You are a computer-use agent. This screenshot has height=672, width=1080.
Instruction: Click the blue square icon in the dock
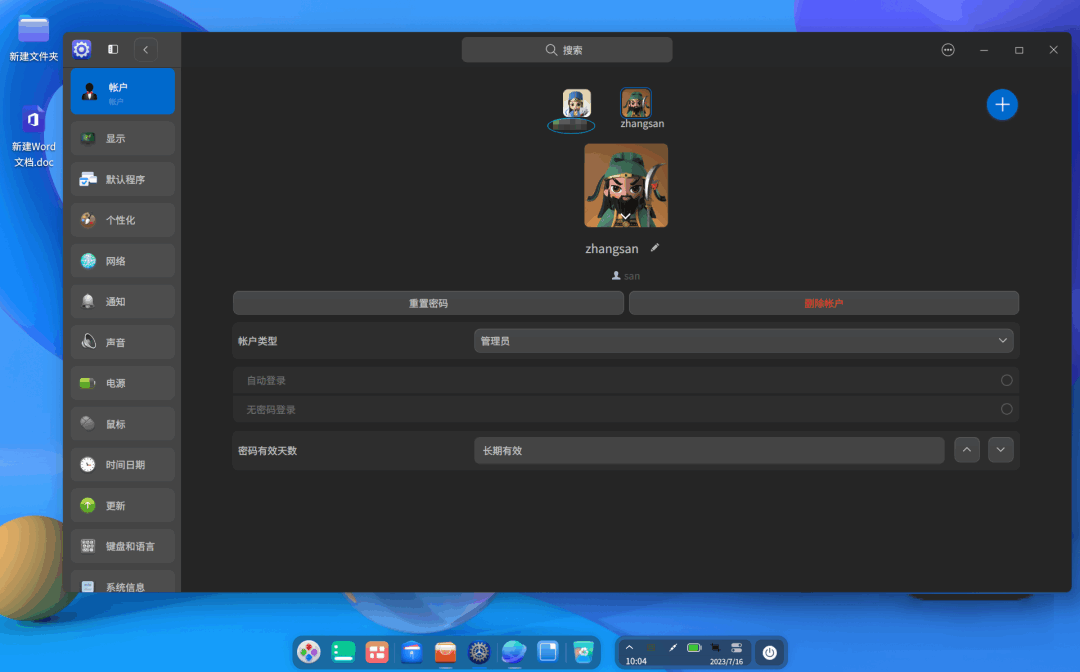[548, 651]
